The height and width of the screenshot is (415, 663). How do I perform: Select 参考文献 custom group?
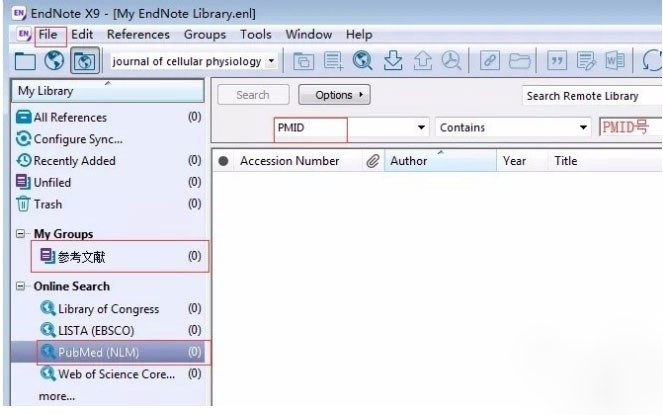(x=120, y=256)
